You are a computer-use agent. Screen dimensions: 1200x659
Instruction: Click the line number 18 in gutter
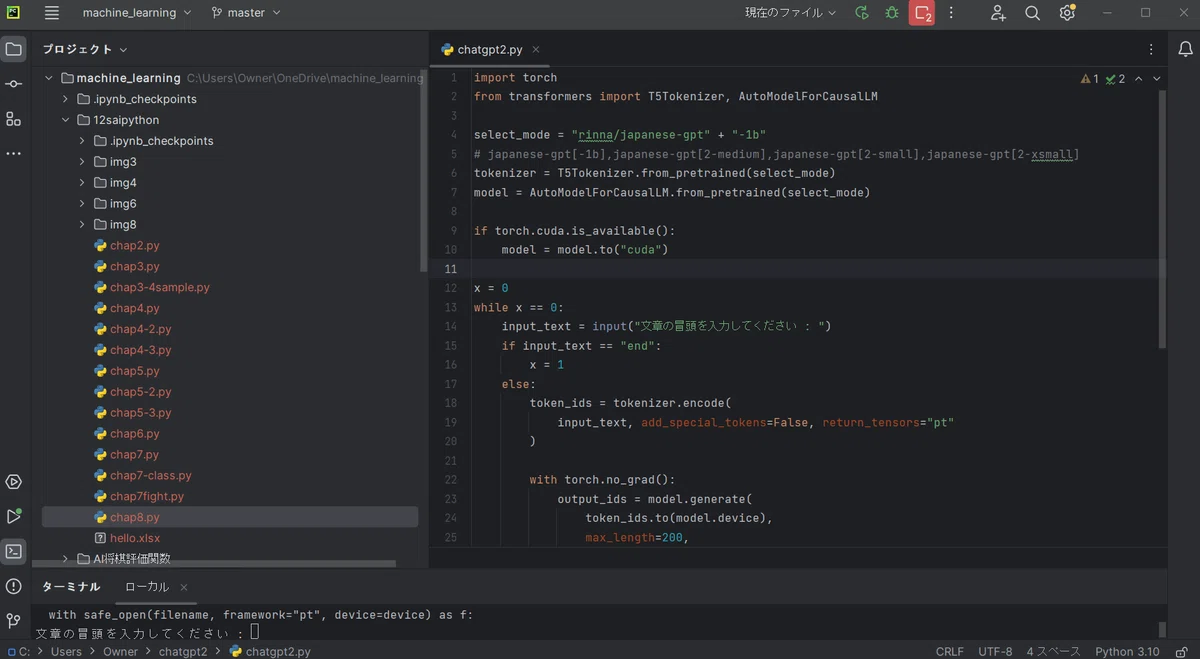451,403
